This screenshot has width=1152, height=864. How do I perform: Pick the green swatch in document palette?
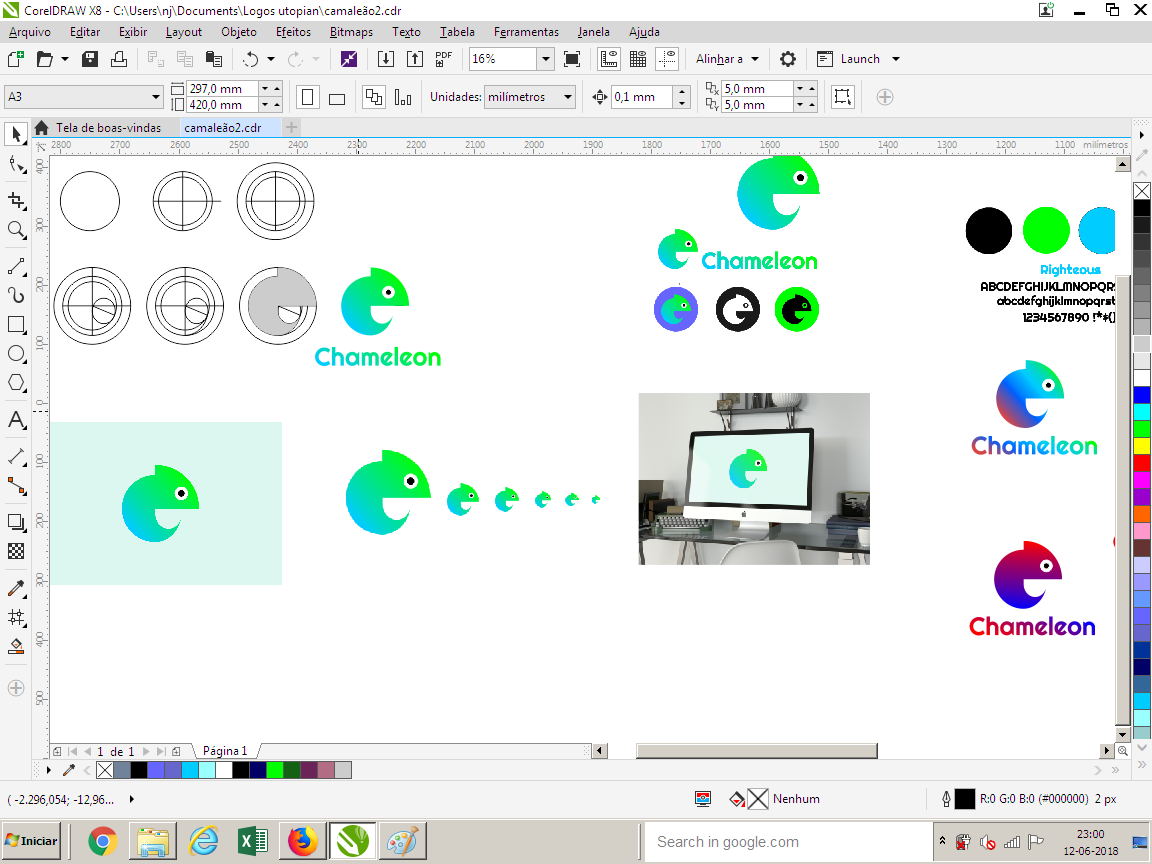(x=274, y=770)
